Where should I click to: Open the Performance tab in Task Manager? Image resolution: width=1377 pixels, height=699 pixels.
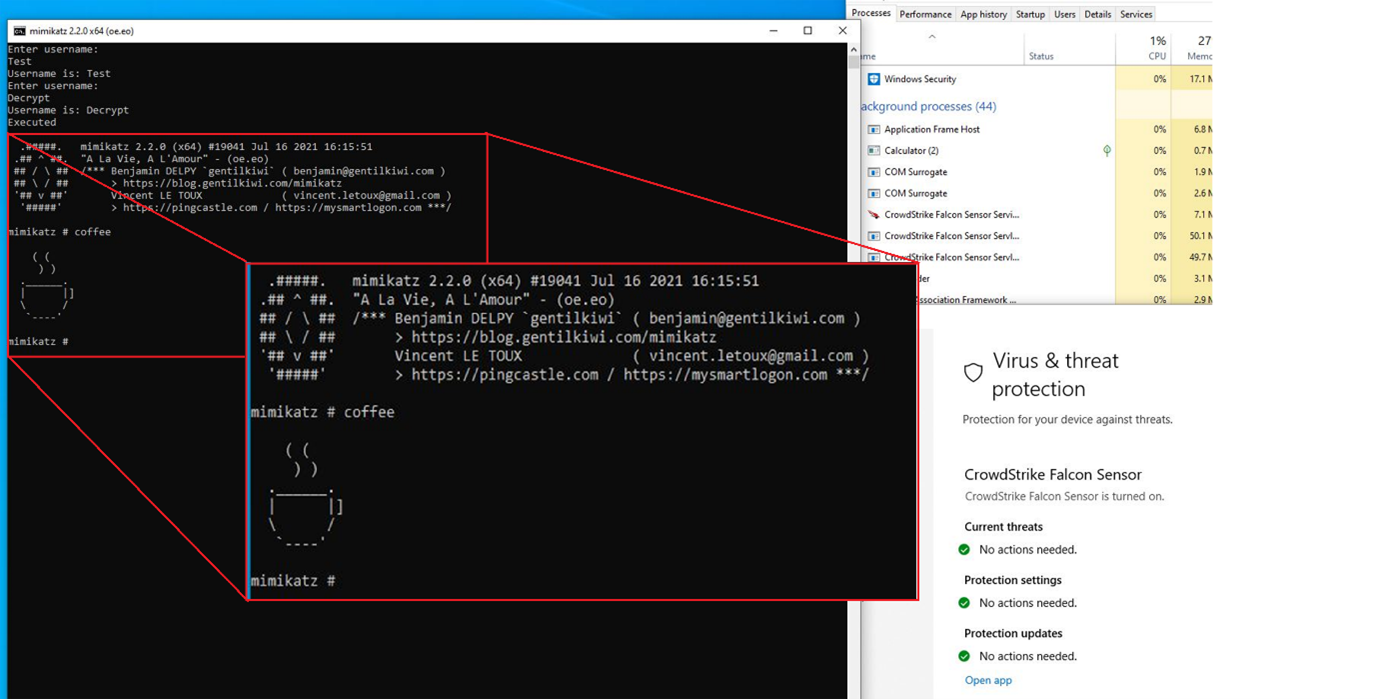[925, 14]
